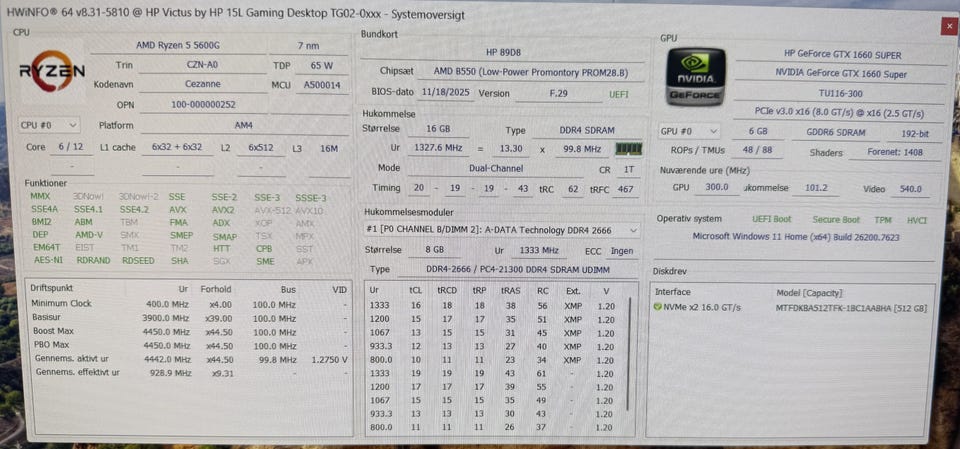
Task: Close the HWiNFO system summary window
Action: 948,25
